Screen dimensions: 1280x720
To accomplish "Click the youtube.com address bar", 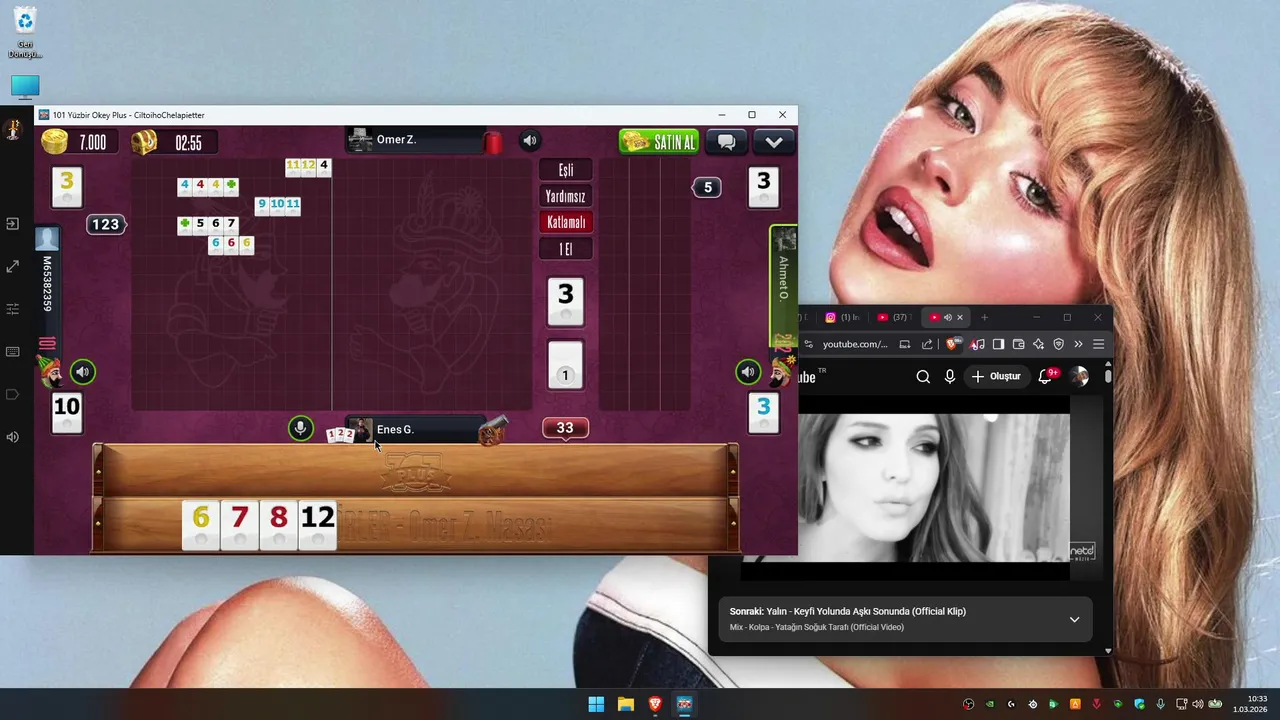I will (x=855, y=344).
